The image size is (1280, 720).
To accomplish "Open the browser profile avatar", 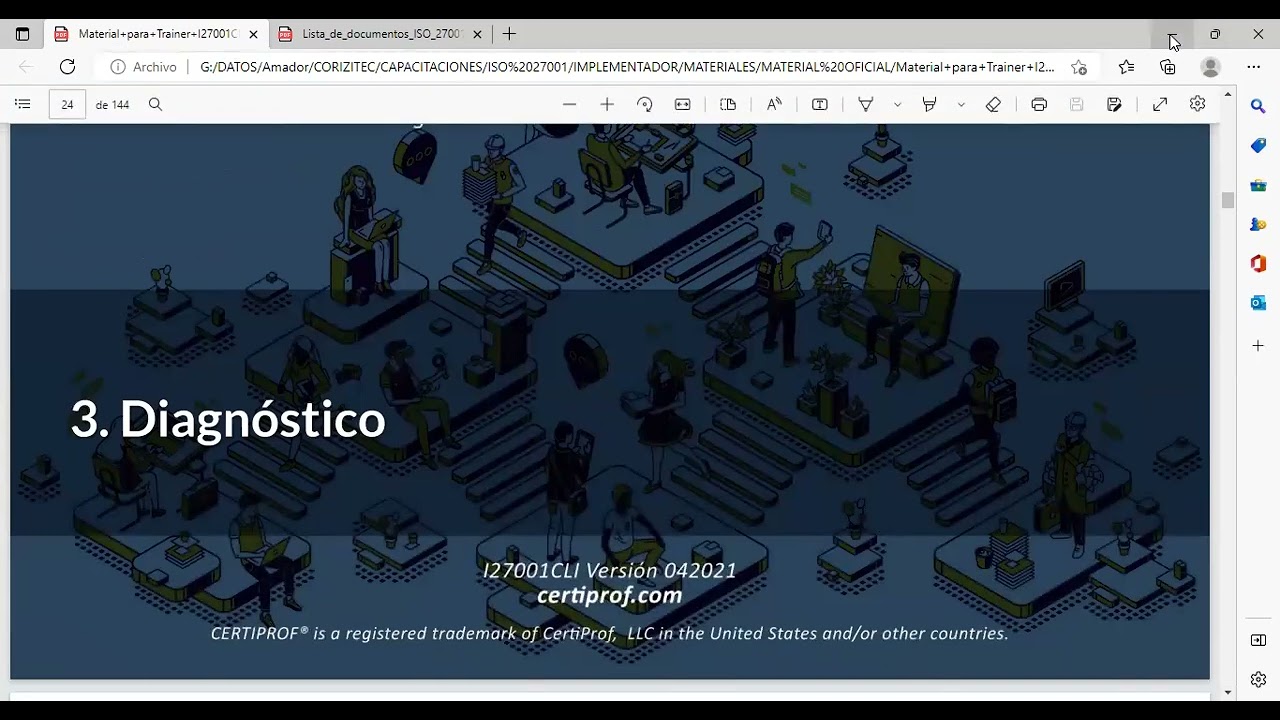I will [1210, 67].
